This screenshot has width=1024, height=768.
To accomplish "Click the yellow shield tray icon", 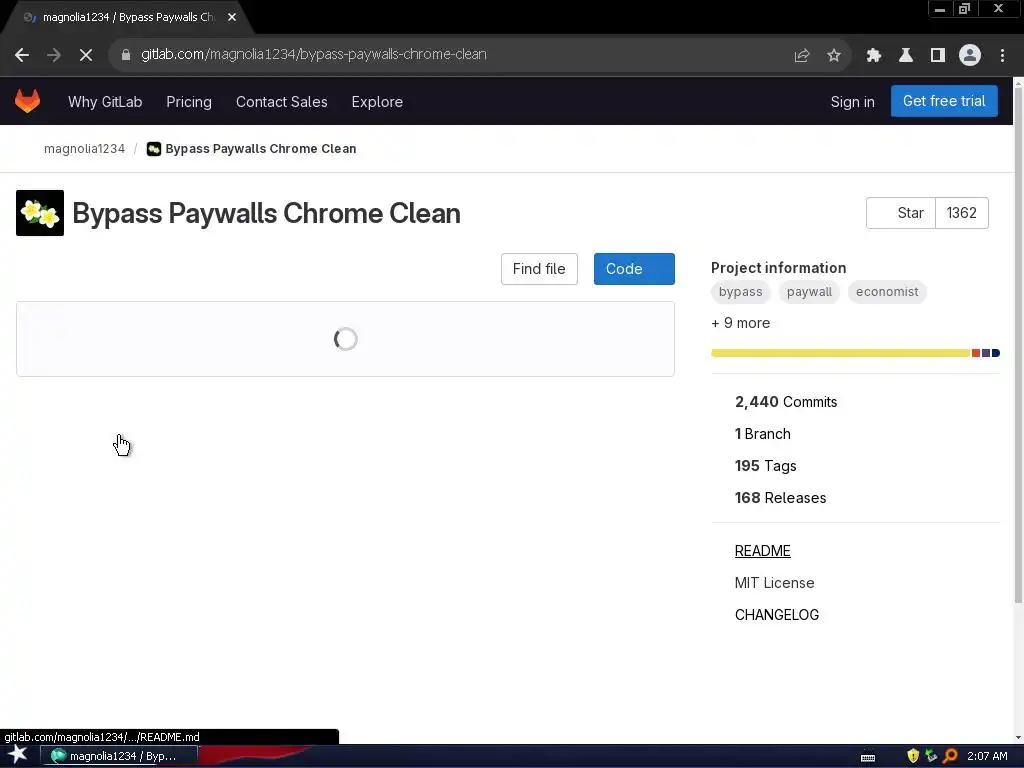I will click(913, 756).
